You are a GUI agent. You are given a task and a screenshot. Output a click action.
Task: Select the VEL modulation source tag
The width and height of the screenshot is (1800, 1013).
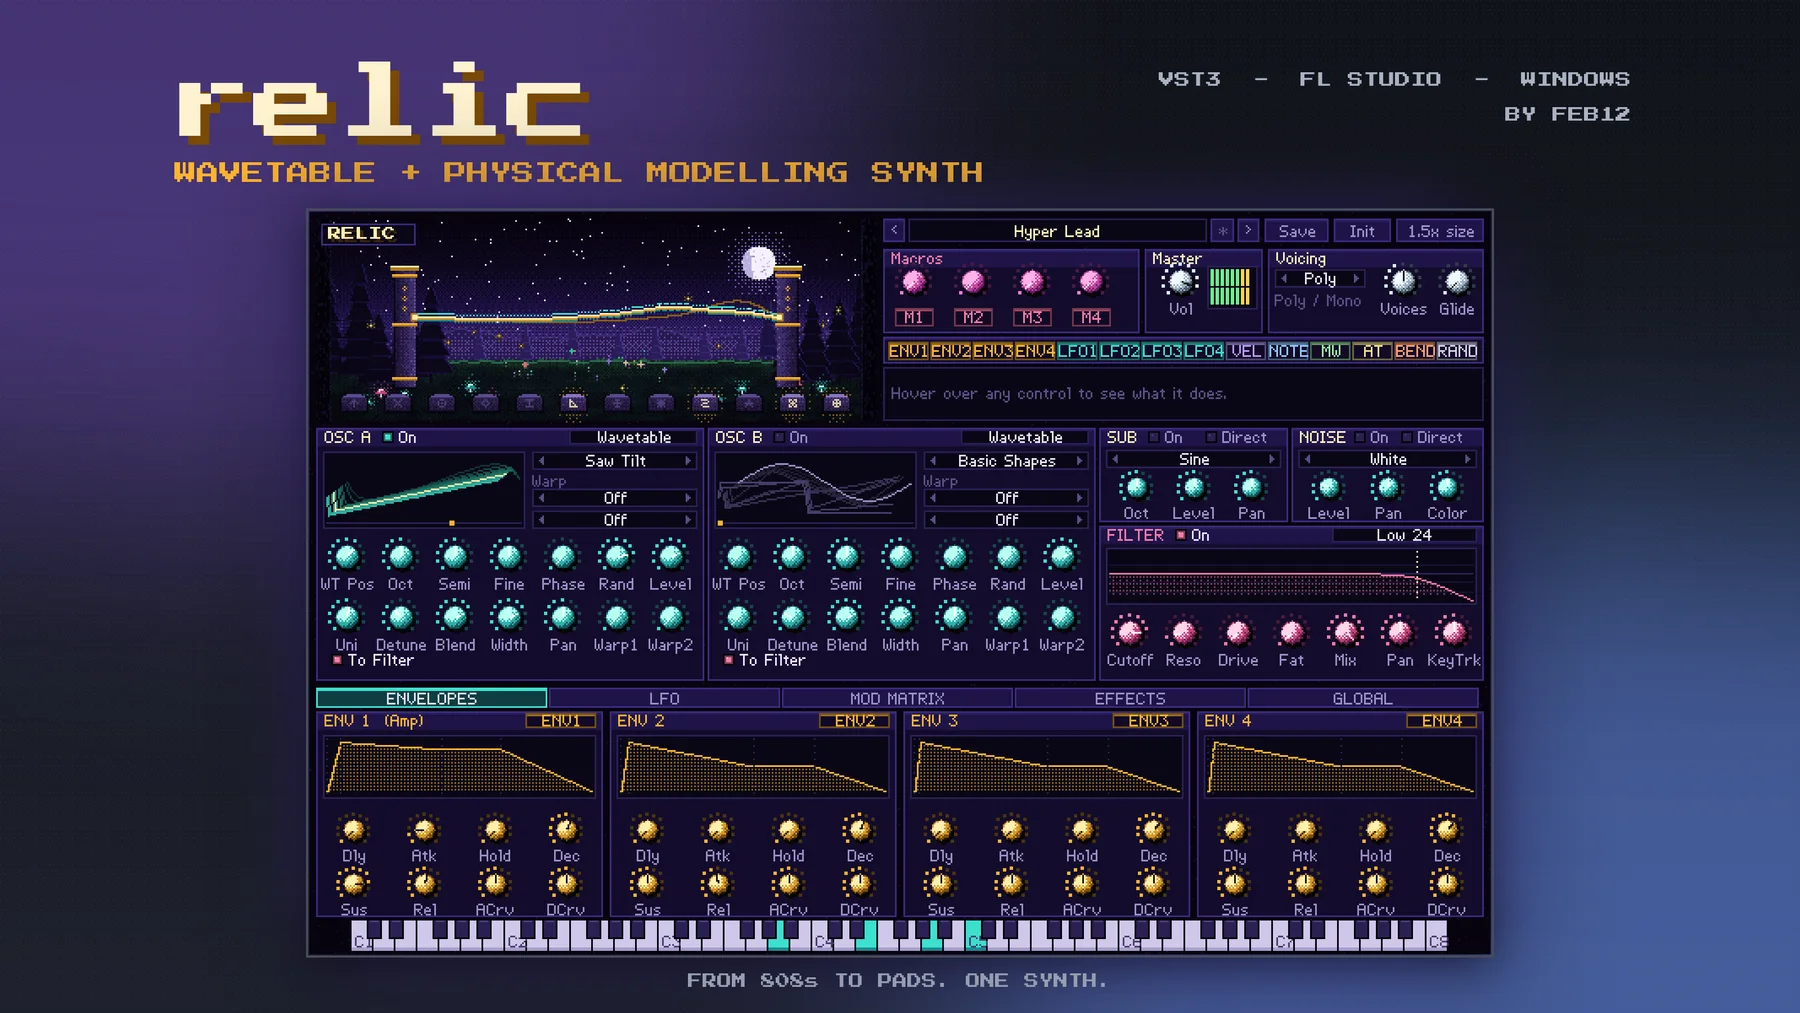click(x=1246, y=351)
